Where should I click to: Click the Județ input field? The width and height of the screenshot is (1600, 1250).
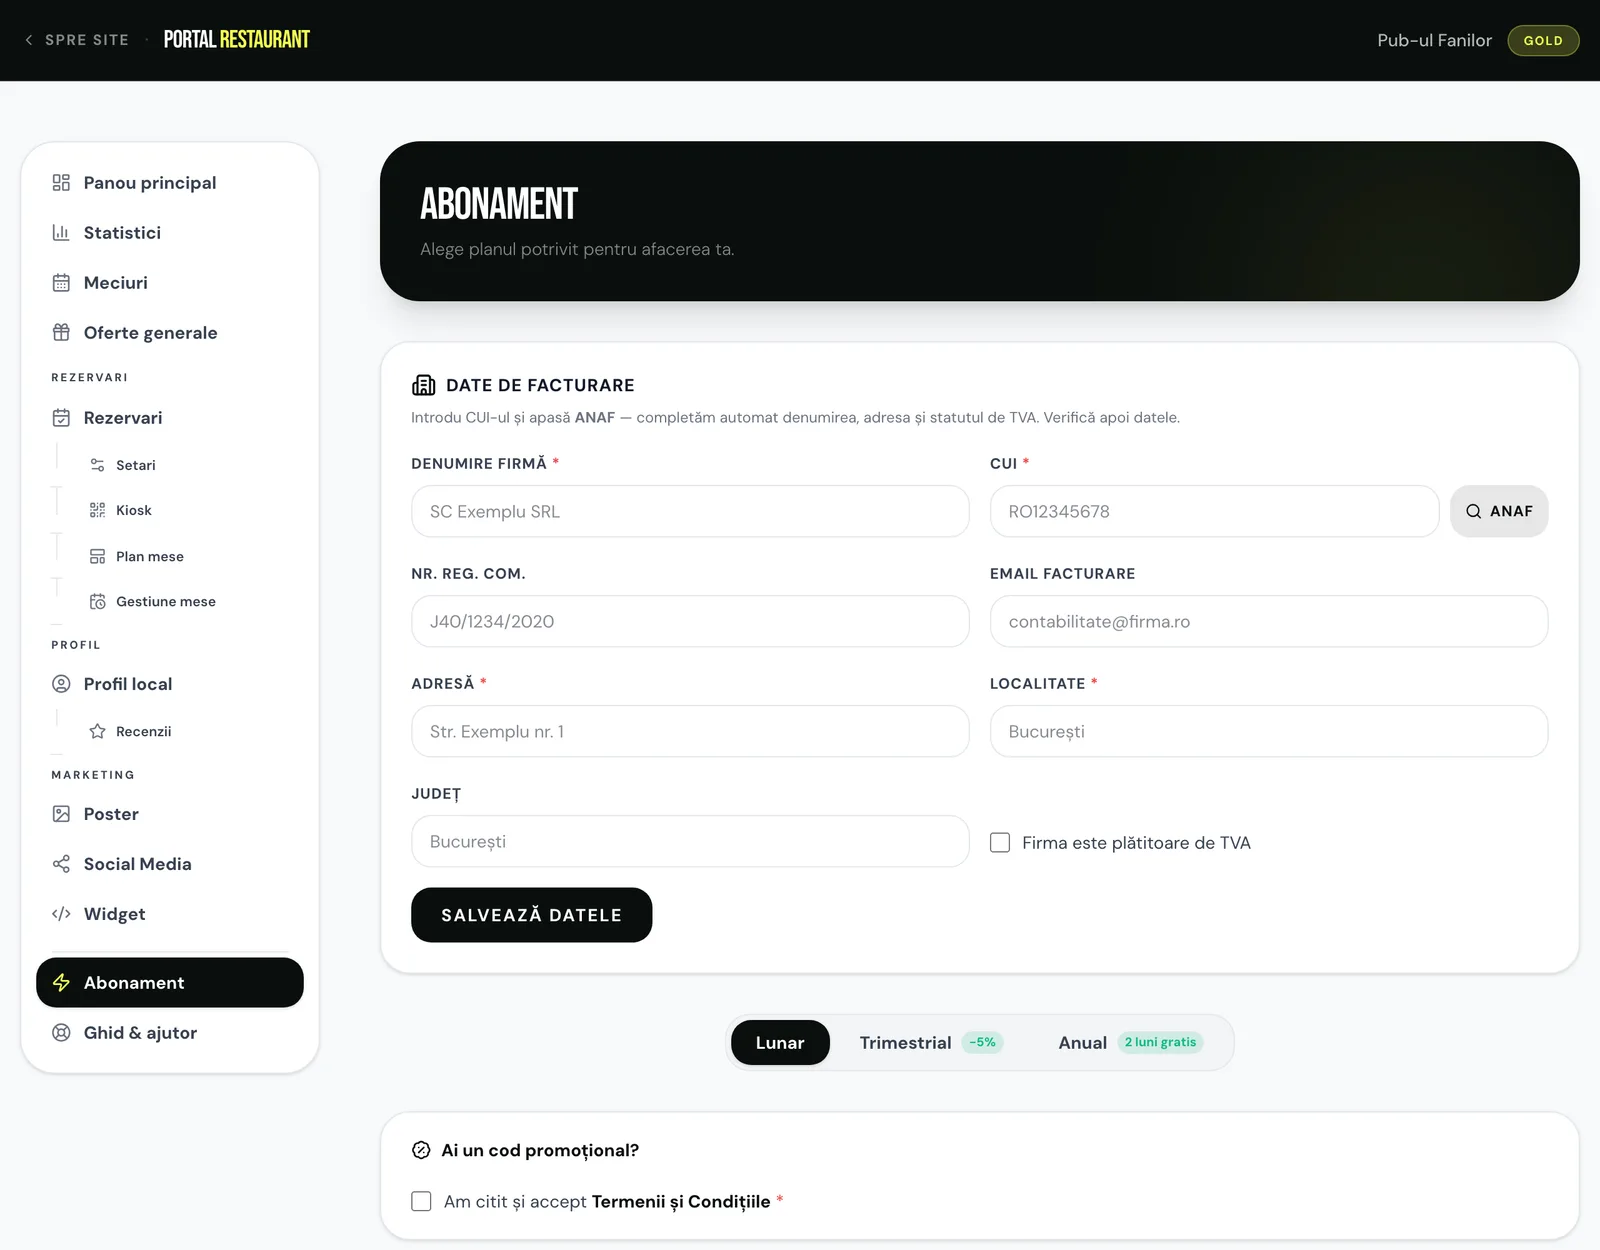(x=690, y=841)
